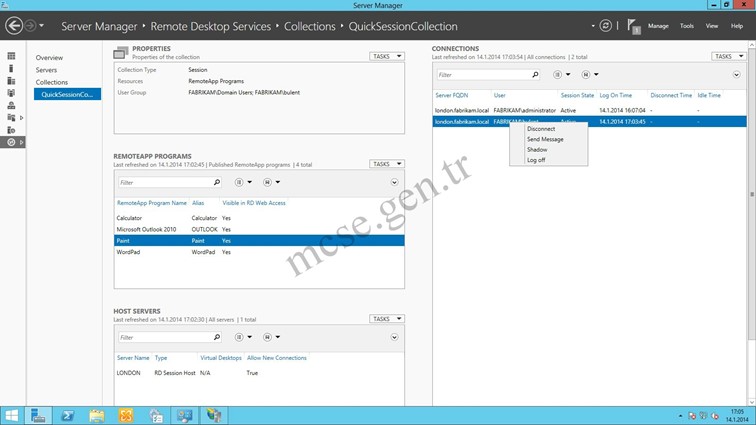Screen dimensions: 756x425
Task: Select the fourth server role icon in rail
Action: pyautogui.click(x=11, y=93)
